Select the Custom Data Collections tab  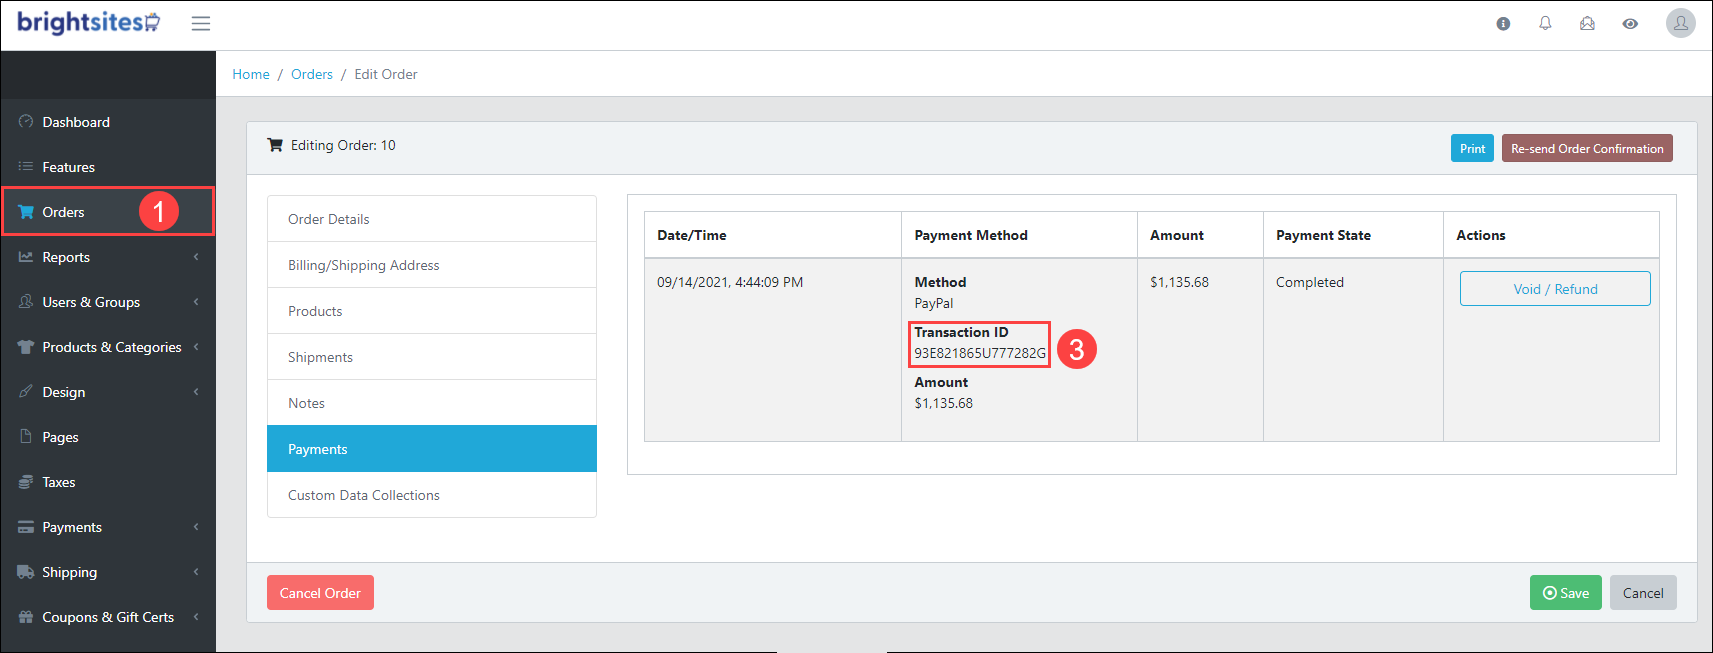point(432,495)
